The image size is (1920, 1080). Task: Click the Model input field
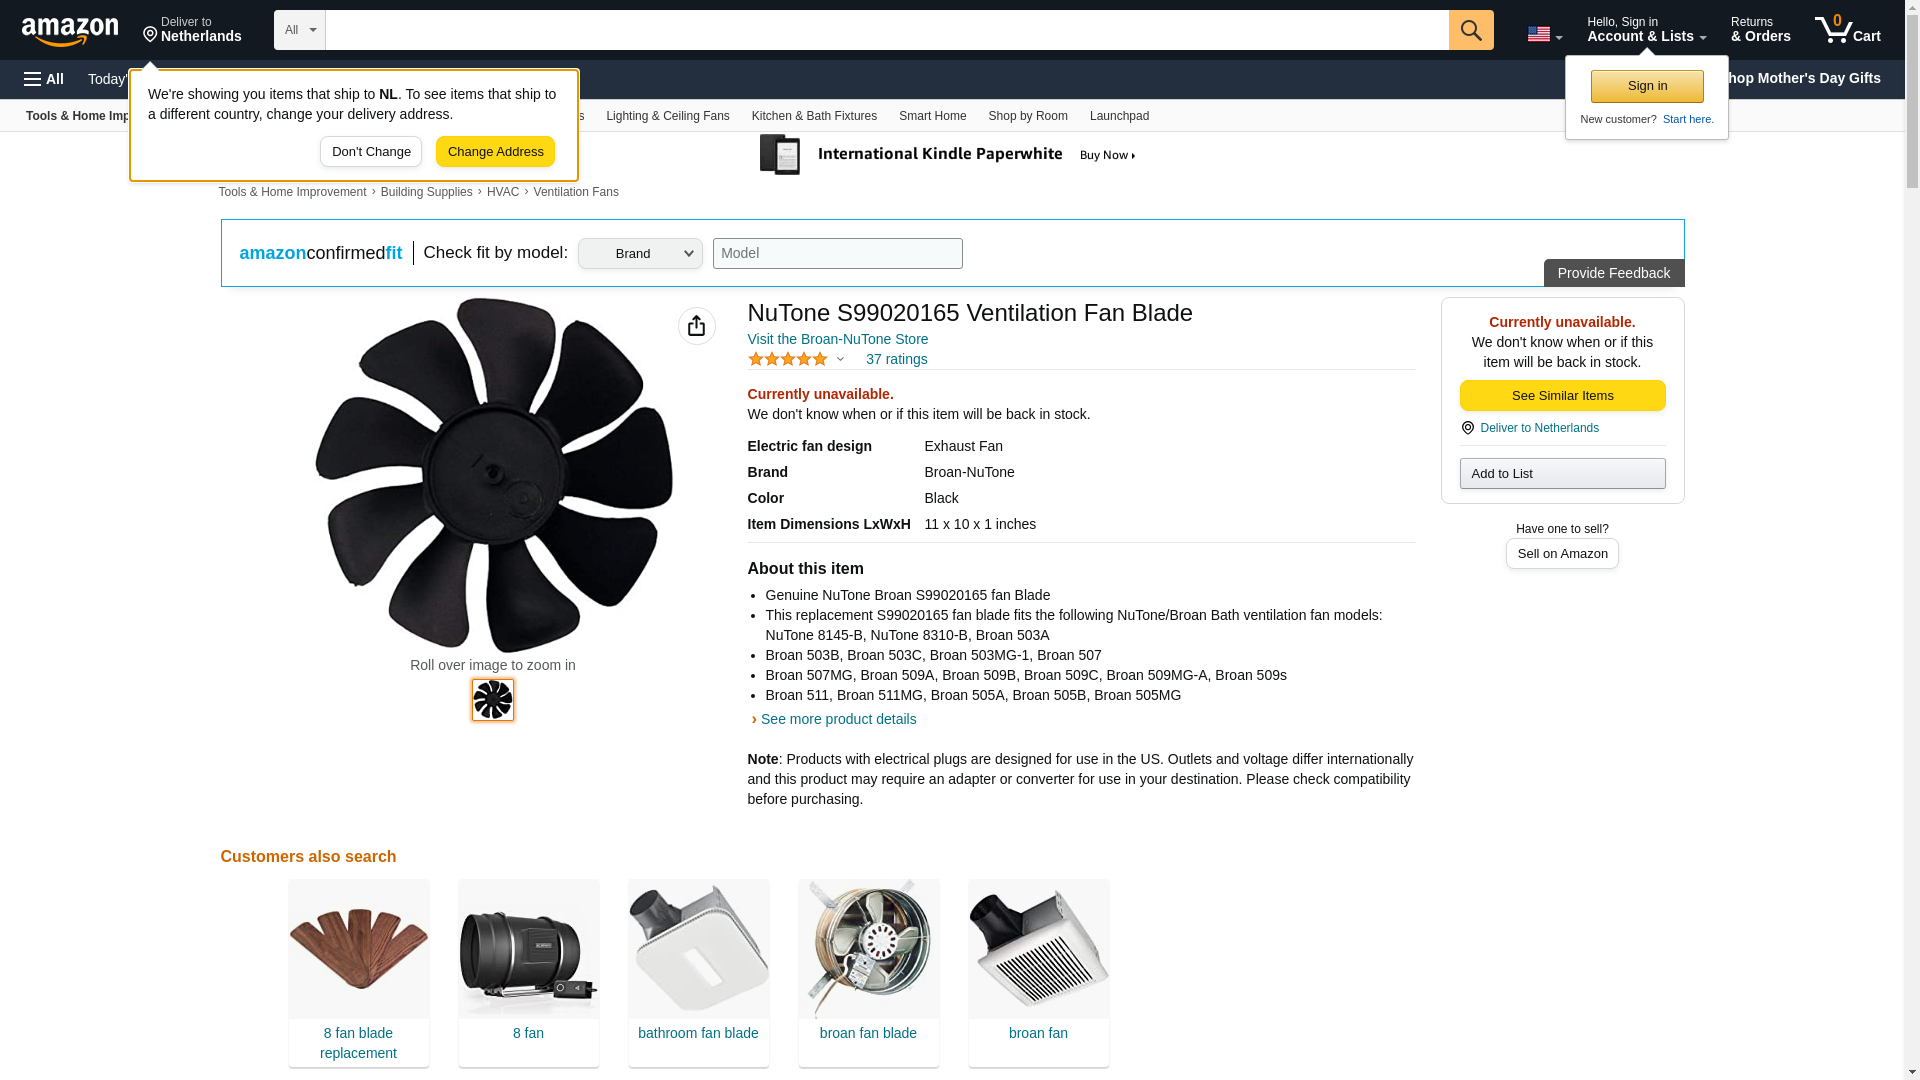[x=838, y=253]
